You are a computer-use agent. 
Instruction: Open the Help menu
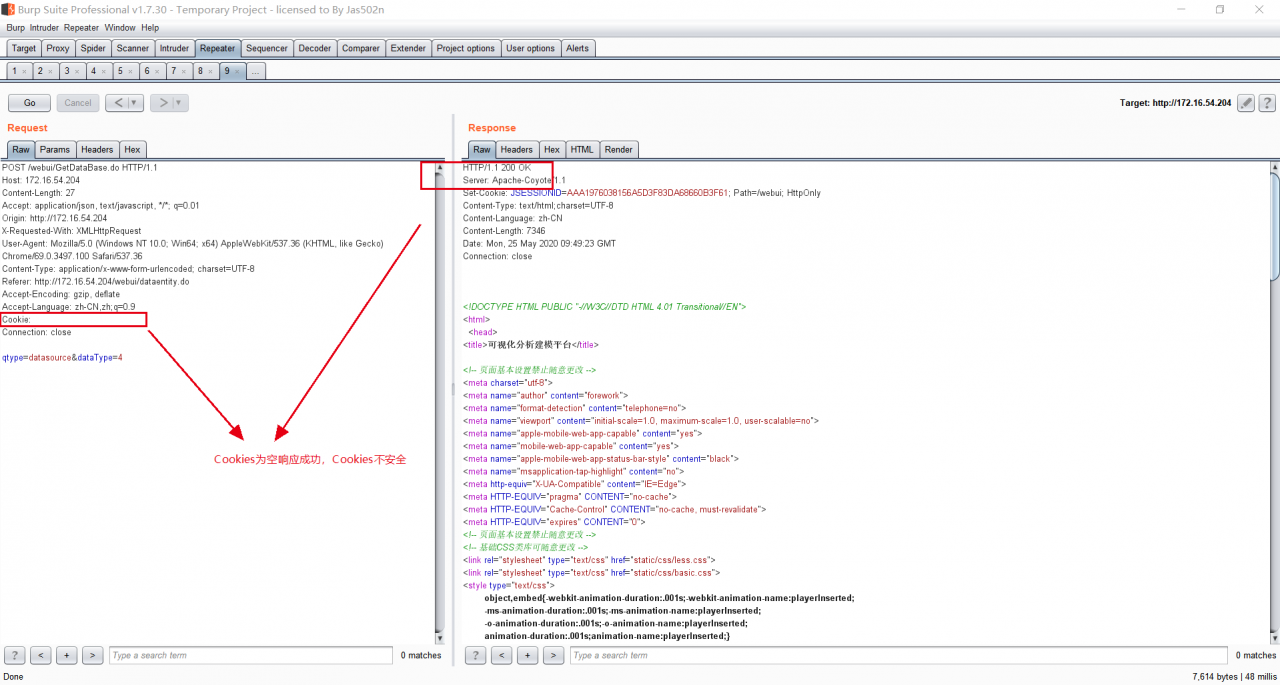click(x=150, y=28)
